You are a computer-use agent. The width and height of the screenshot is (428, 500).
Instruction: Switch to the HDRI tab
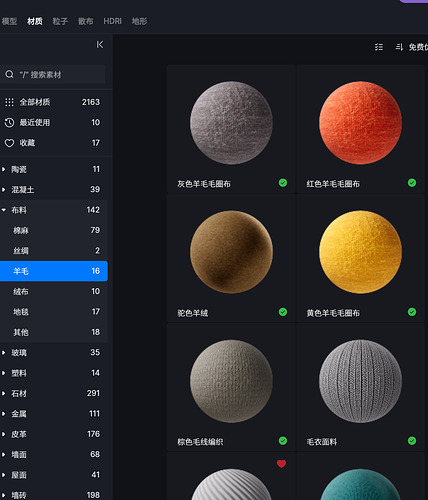pyautogui.click(x=112, y=21)
